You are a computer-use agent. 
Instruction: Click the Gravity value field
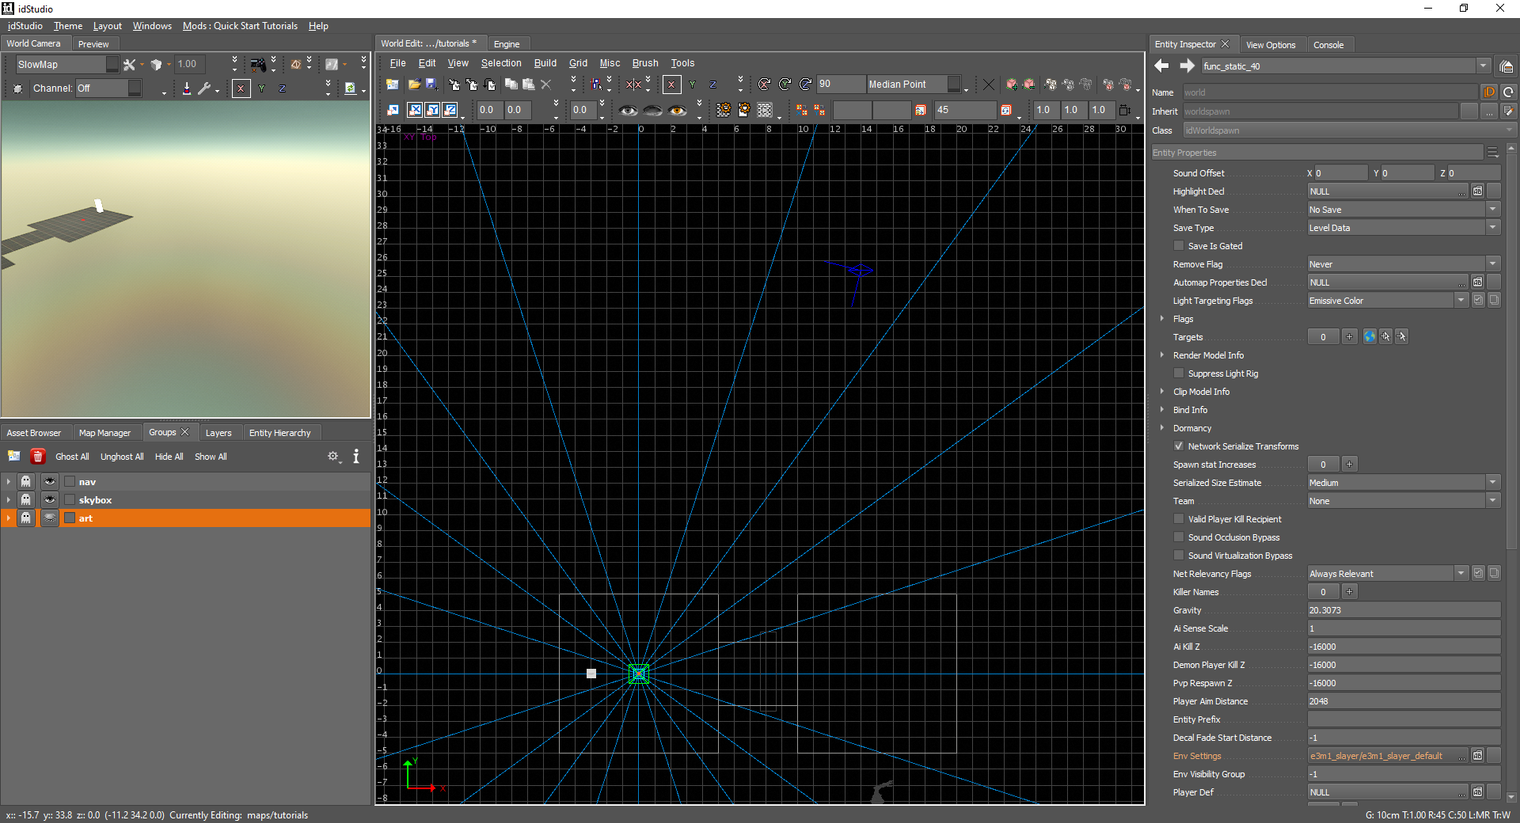point(1403,610)
